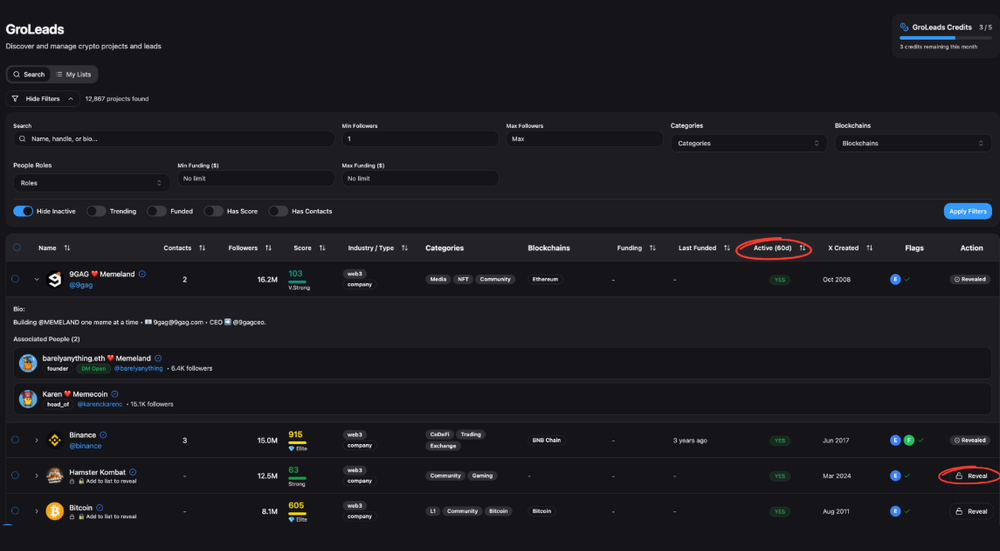The height and width of the screenshot is (551, 1000).
Task: Click GroLeads Credits coin icon
Action: [904, 27]
